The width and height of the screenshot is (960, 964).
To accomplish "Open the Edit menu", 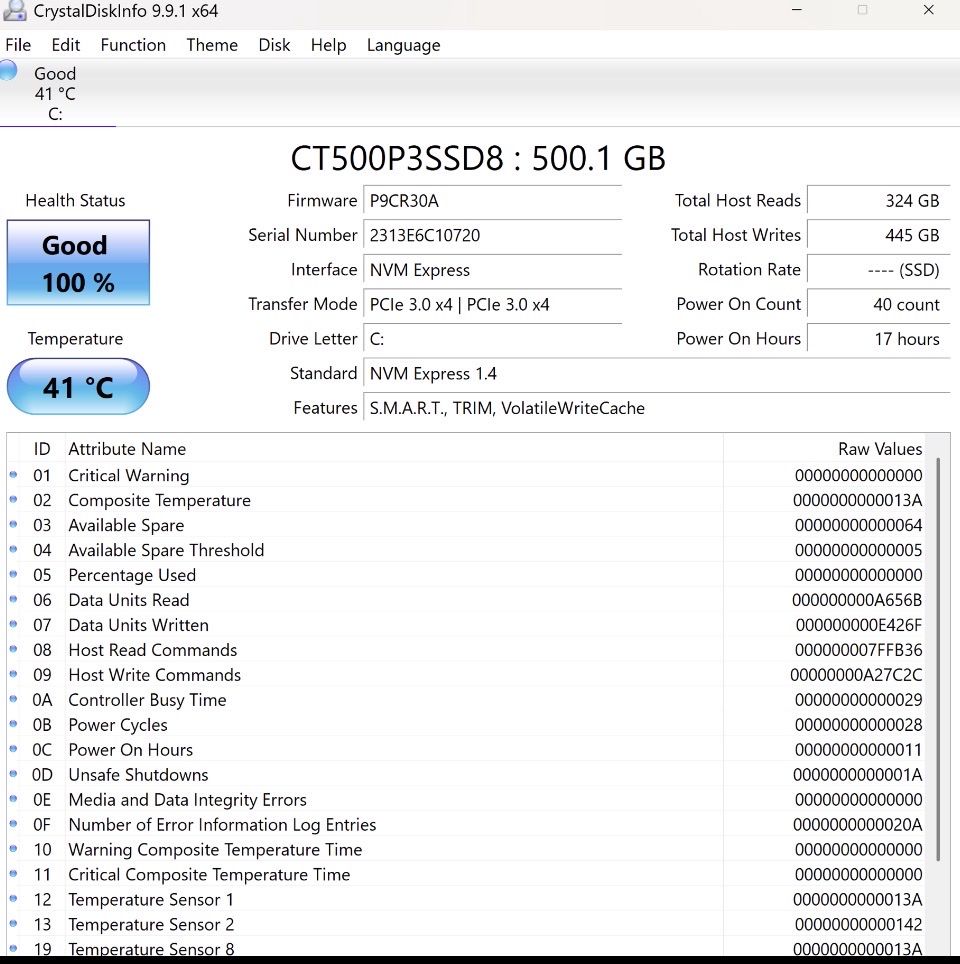I will (66, 45).
